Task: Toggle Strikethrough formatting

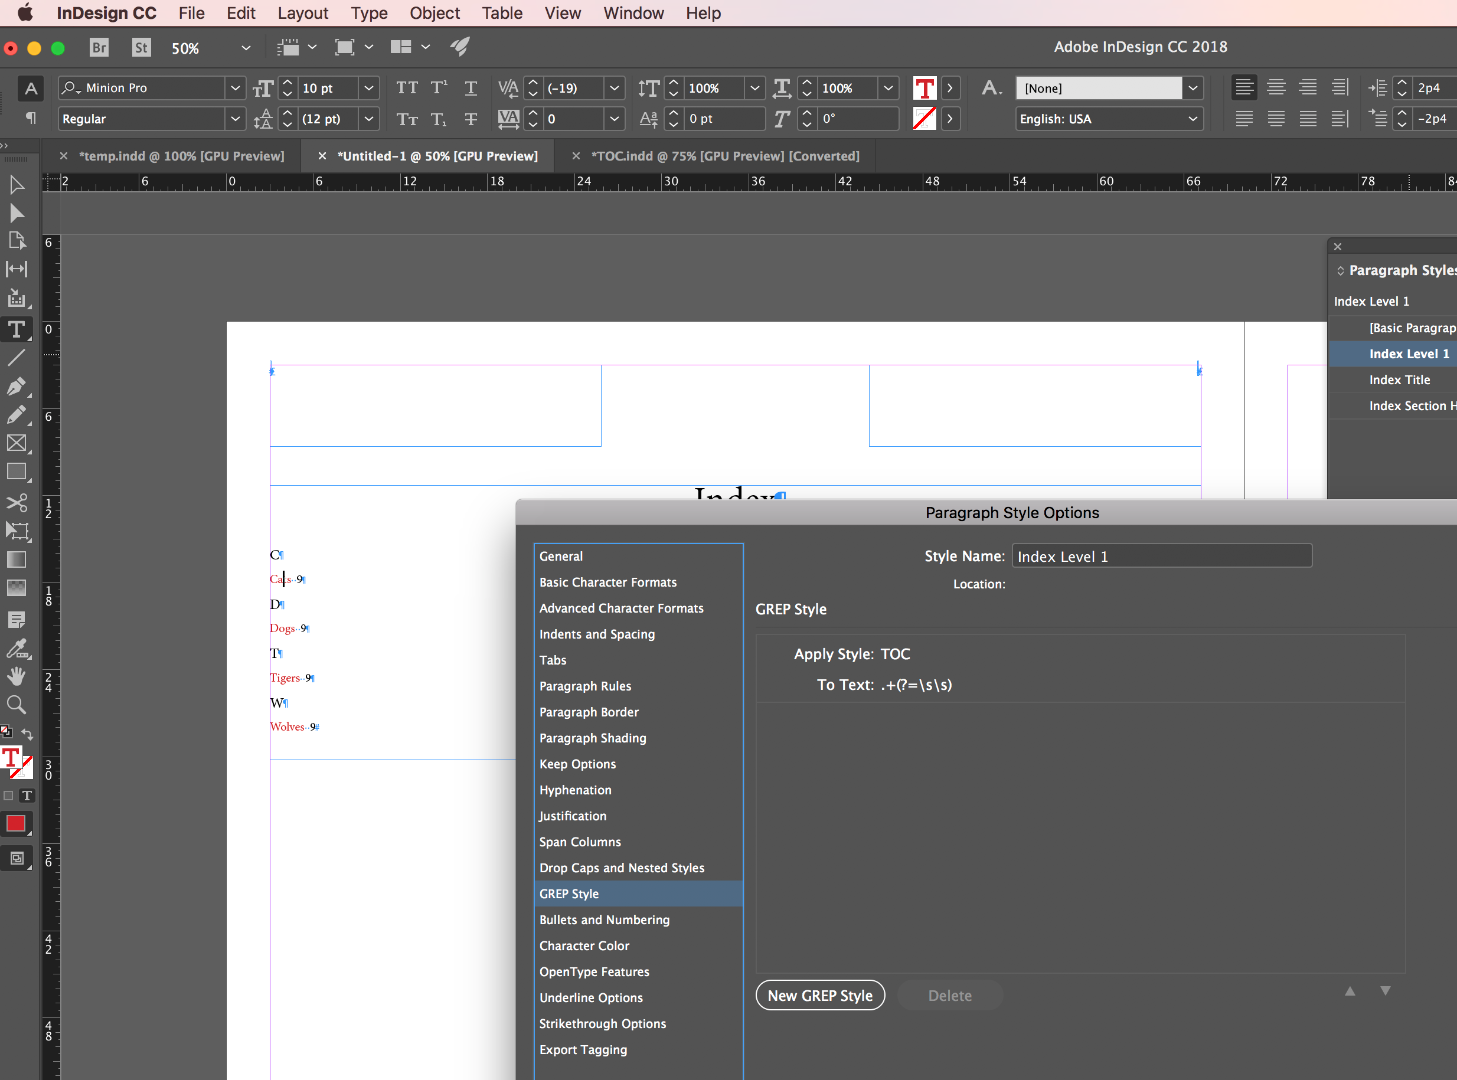Action: click(471, 119)
